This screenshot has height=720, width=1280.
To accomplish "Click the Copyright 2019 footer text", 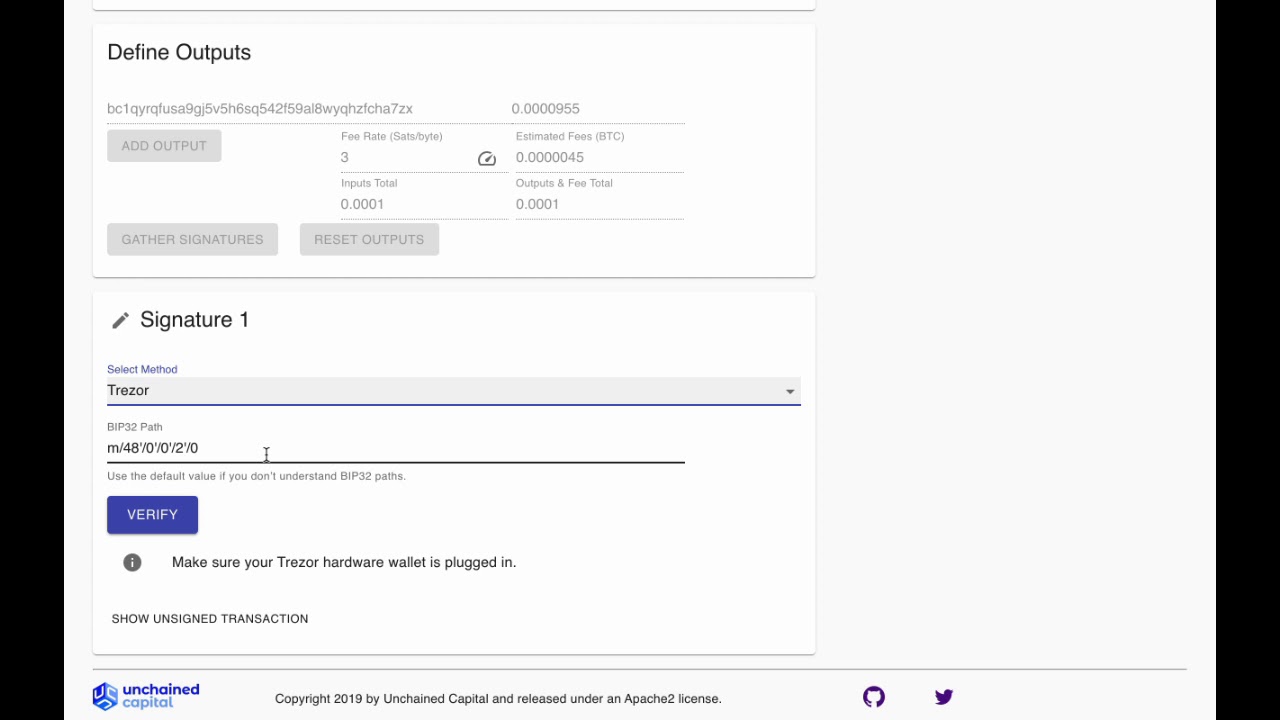I will click(498, 699).
